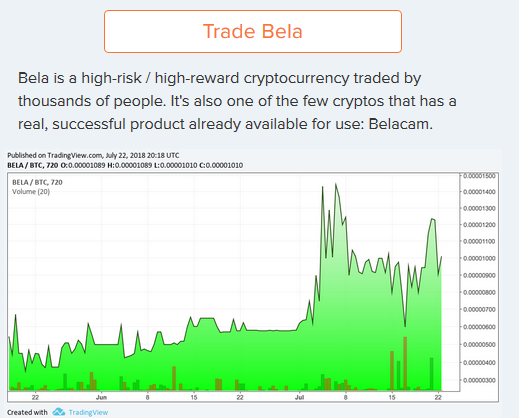Click the 15 July date axis label
This screenshot has width=519, height=418.
coord(392,397)
